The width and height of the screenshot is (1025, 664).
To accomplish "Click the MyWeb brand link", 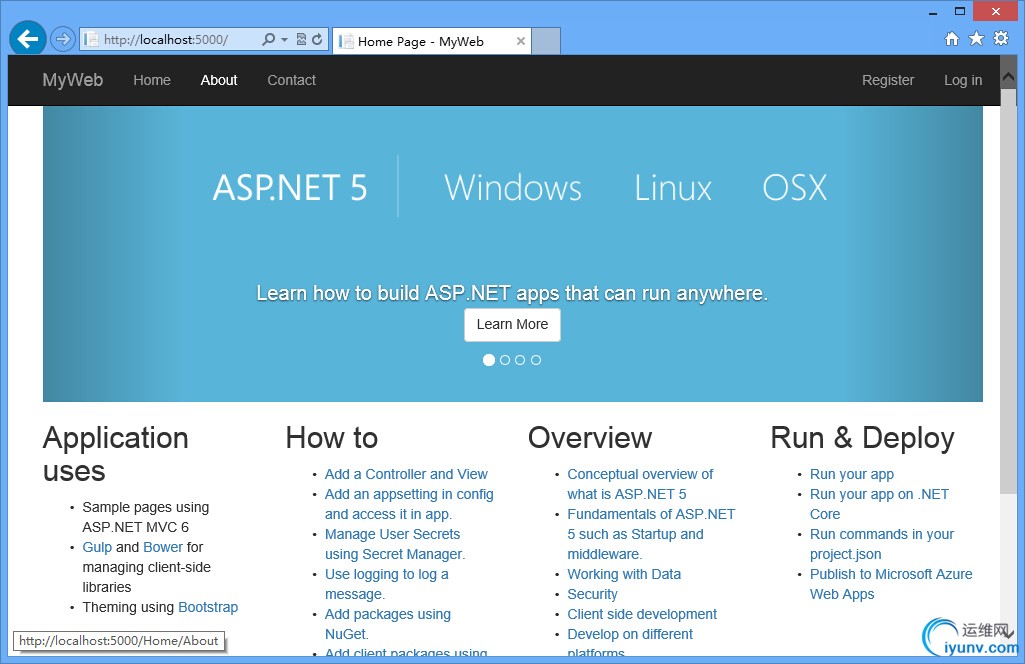I will (x=73, y=80).
